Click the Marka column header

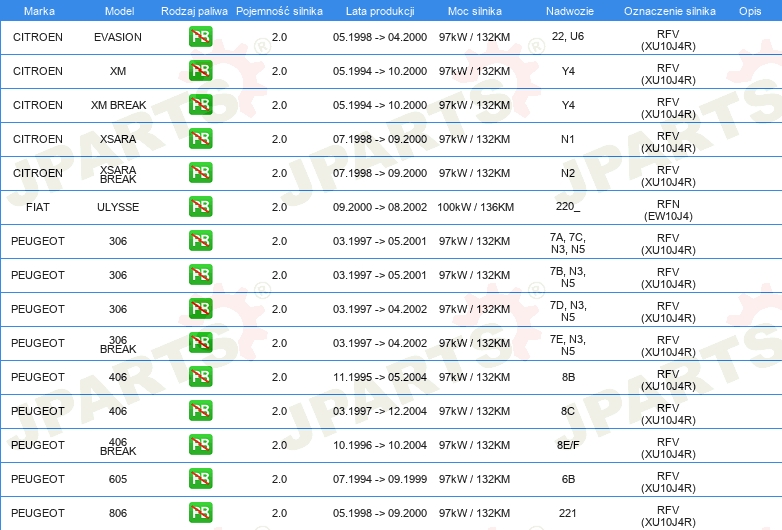tap(39, 11)
